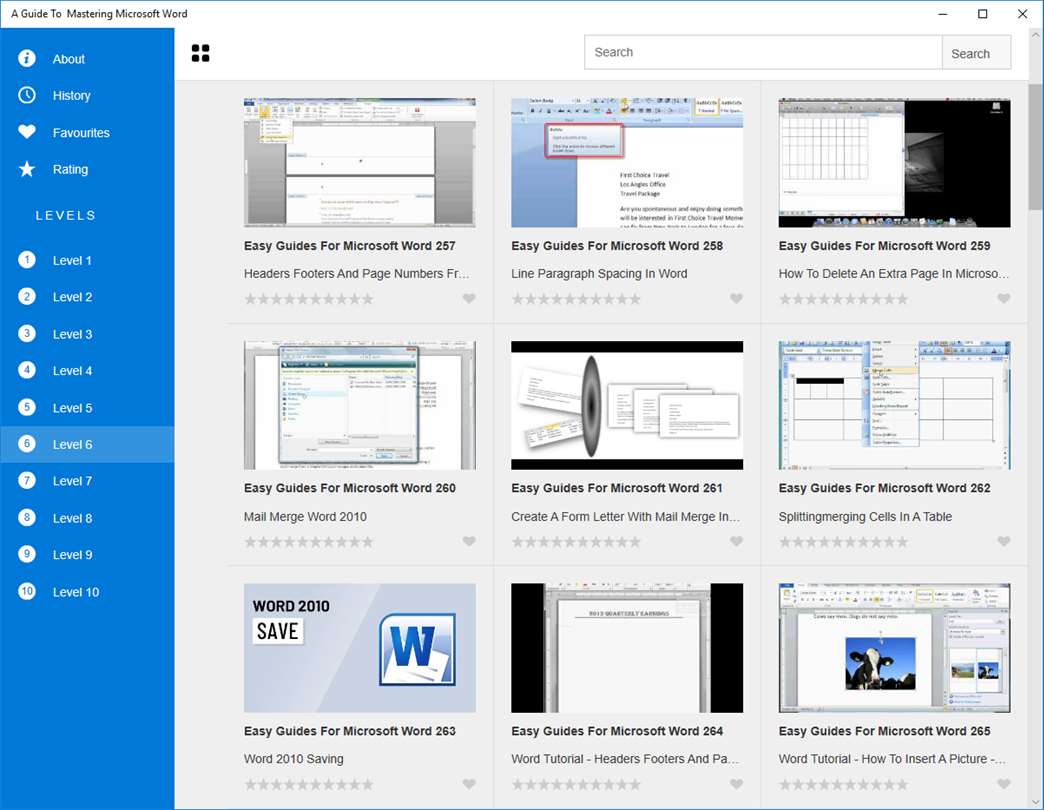Image resolution: width=1044 pixels, height=810 pixels.
Task: Set star rating for guide 257
Action: coord(309,299)
